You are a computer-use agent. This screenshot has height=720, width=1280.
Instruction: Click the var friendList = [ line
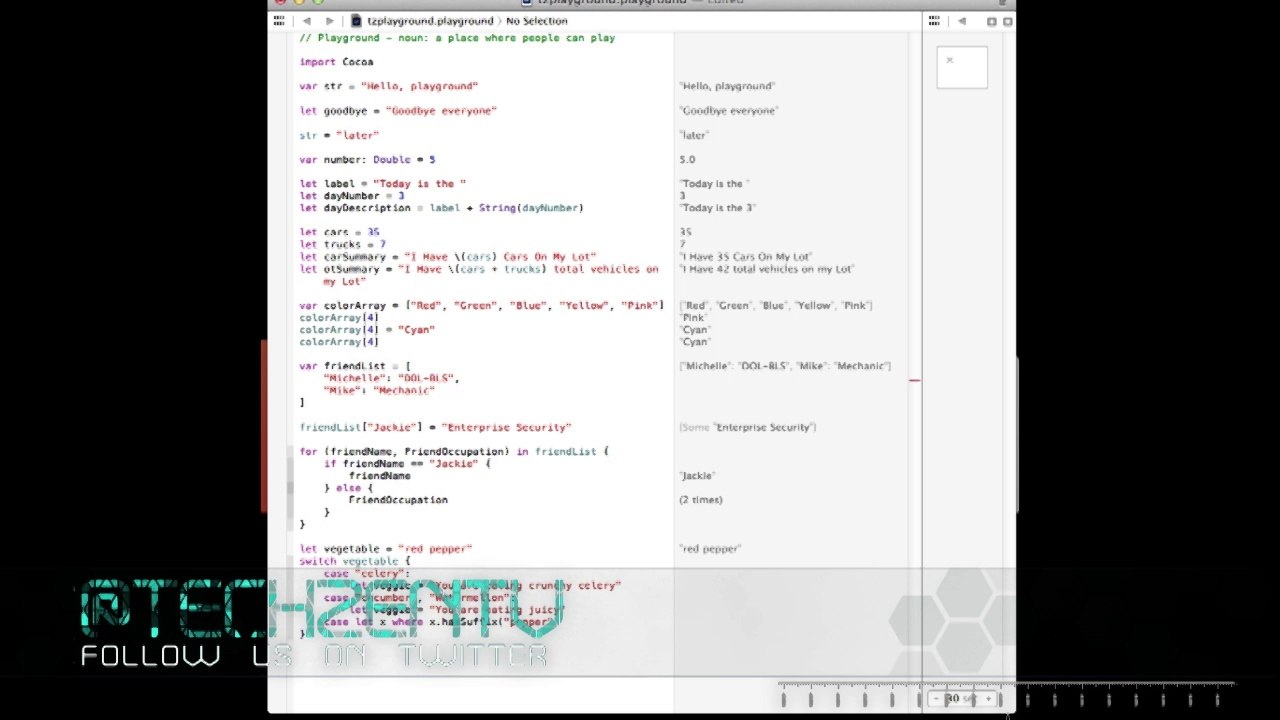pos(355,366)
